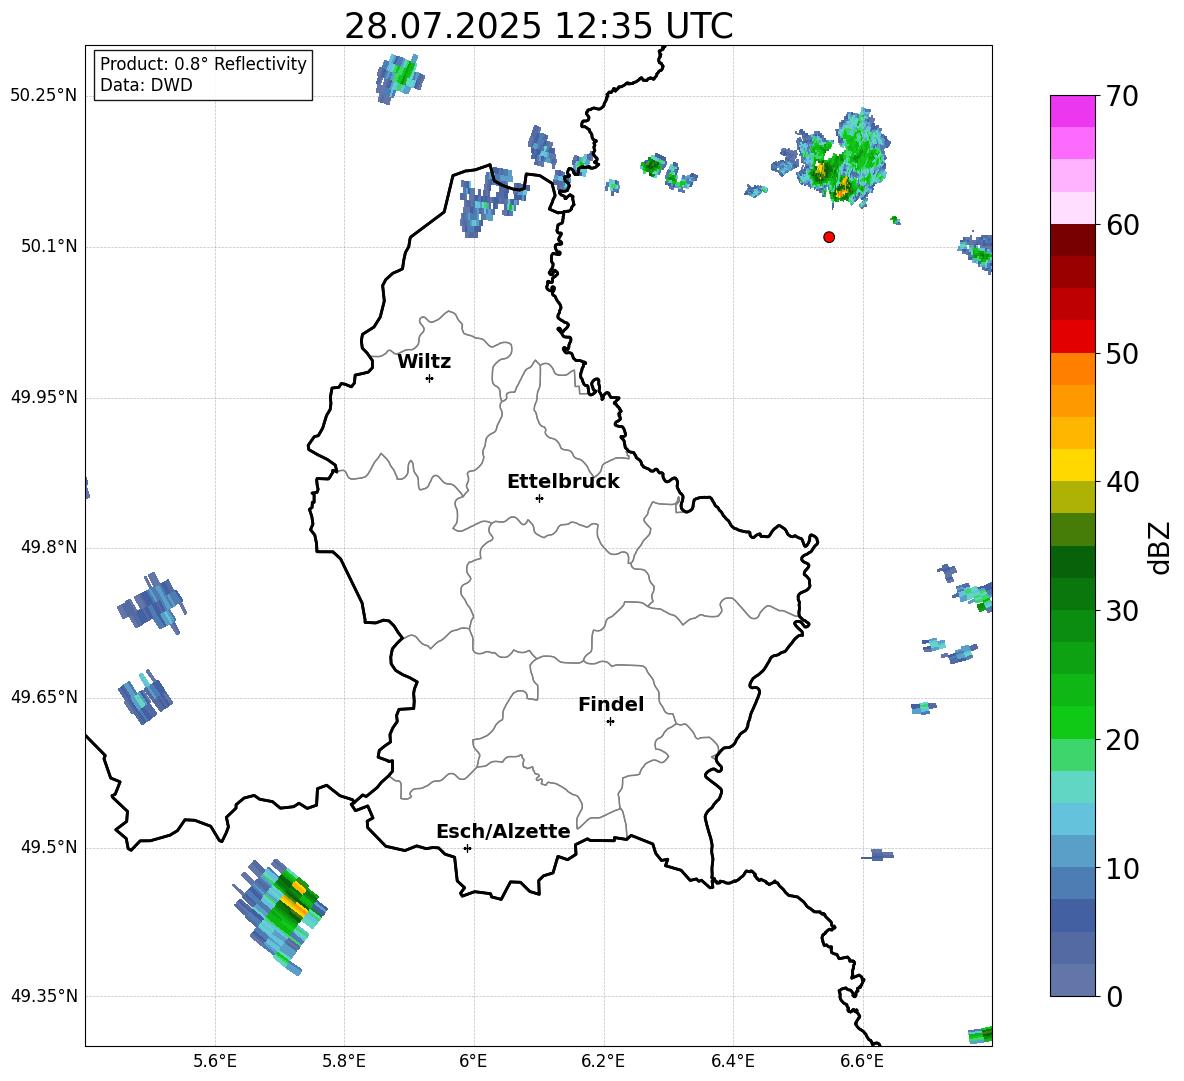Click the red dot marker on the map
1184x1081 pixels.
[x=829, y=237]
